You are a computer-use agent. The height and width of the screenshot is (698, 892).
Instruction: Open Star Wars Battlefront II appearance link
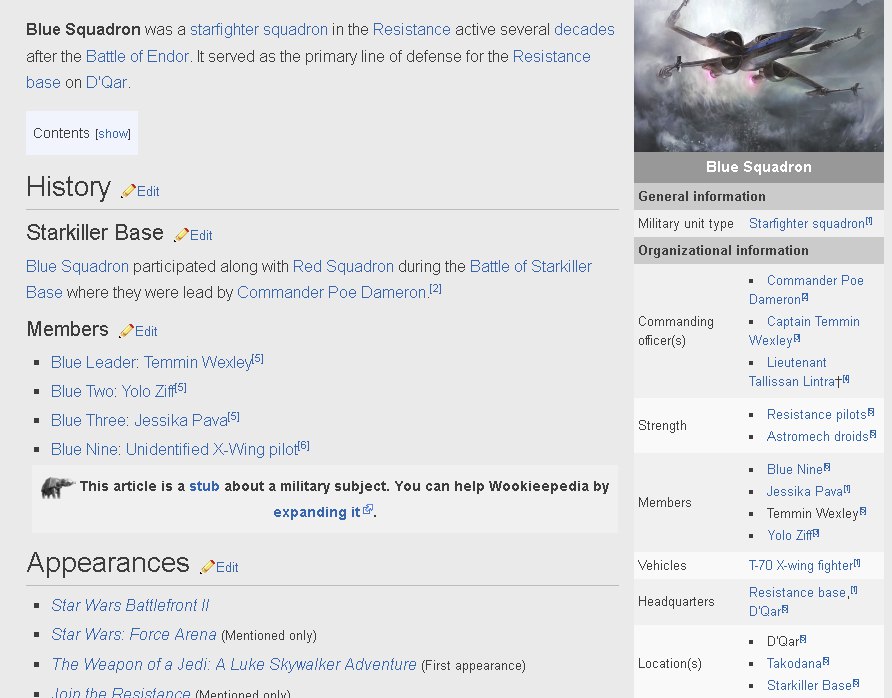[x=130, y=605]
